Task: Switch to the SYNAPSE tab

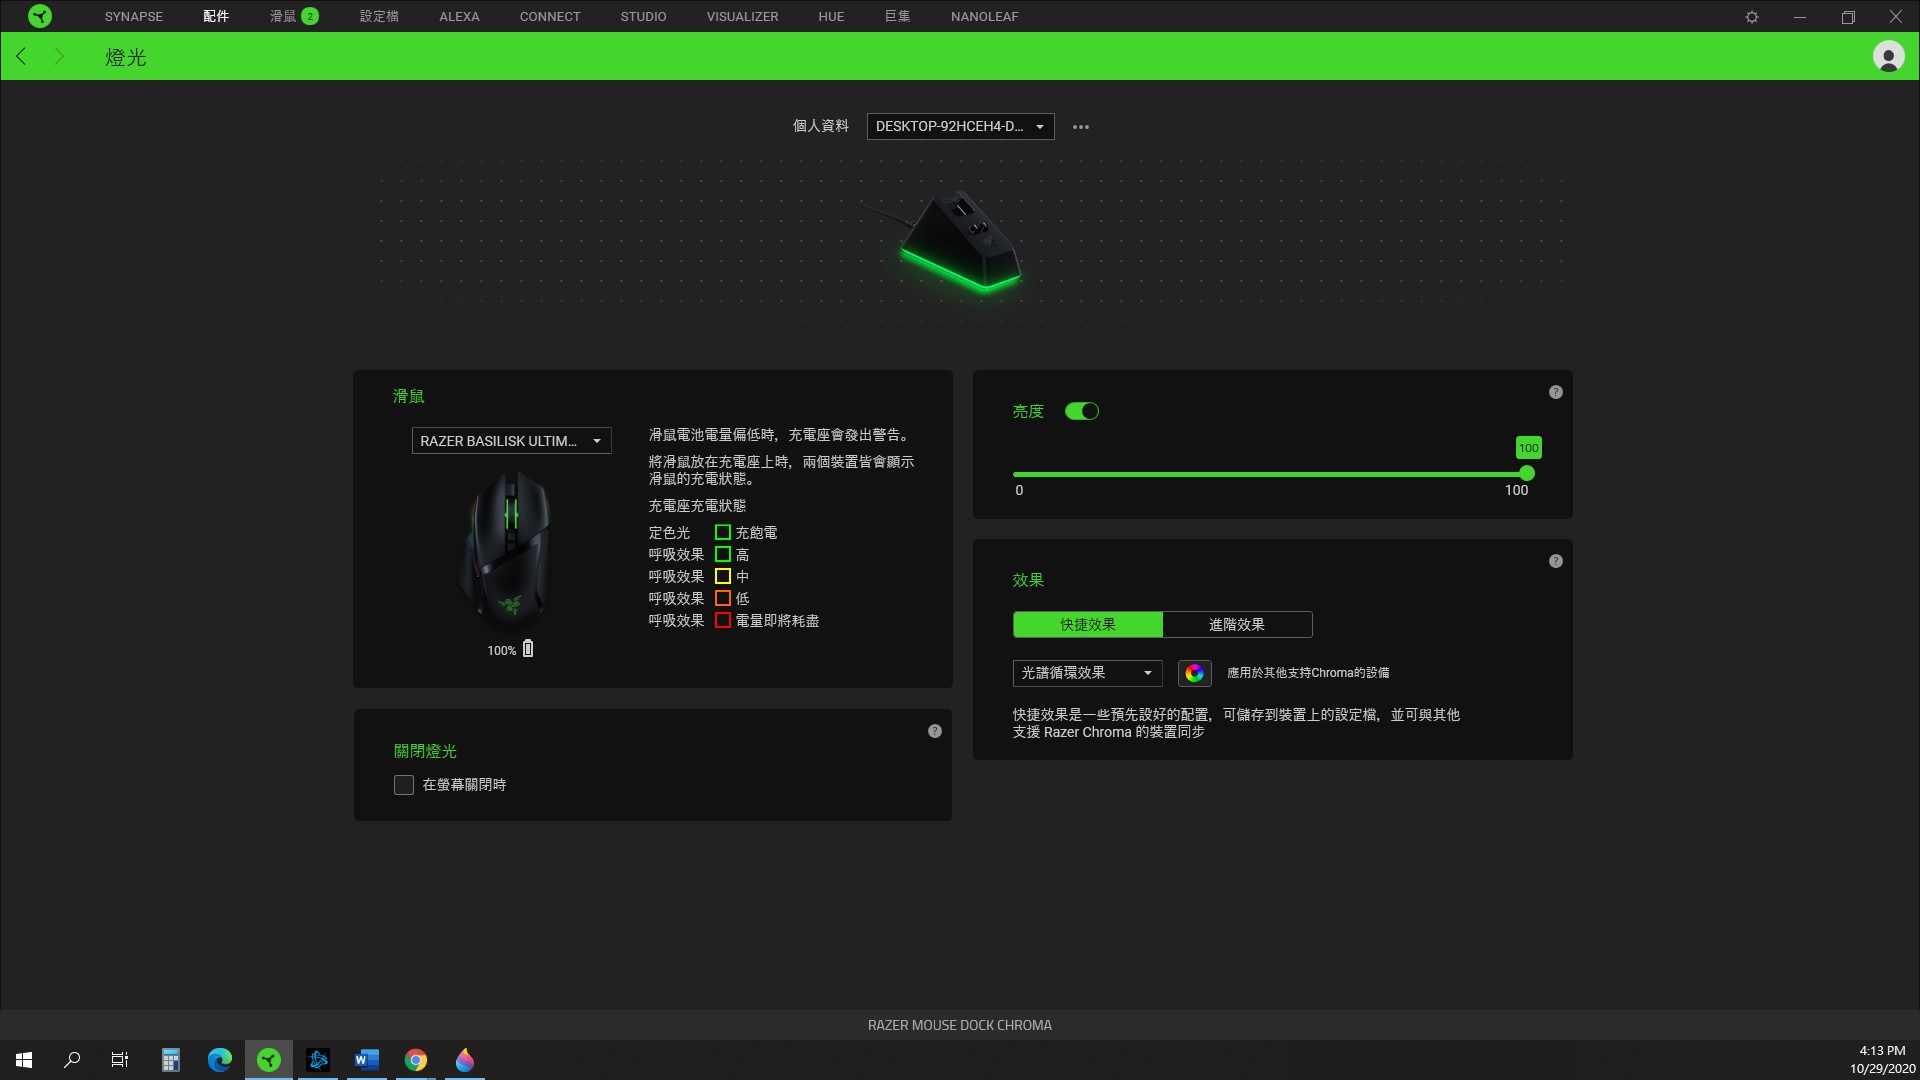Action: coord(134,16)
